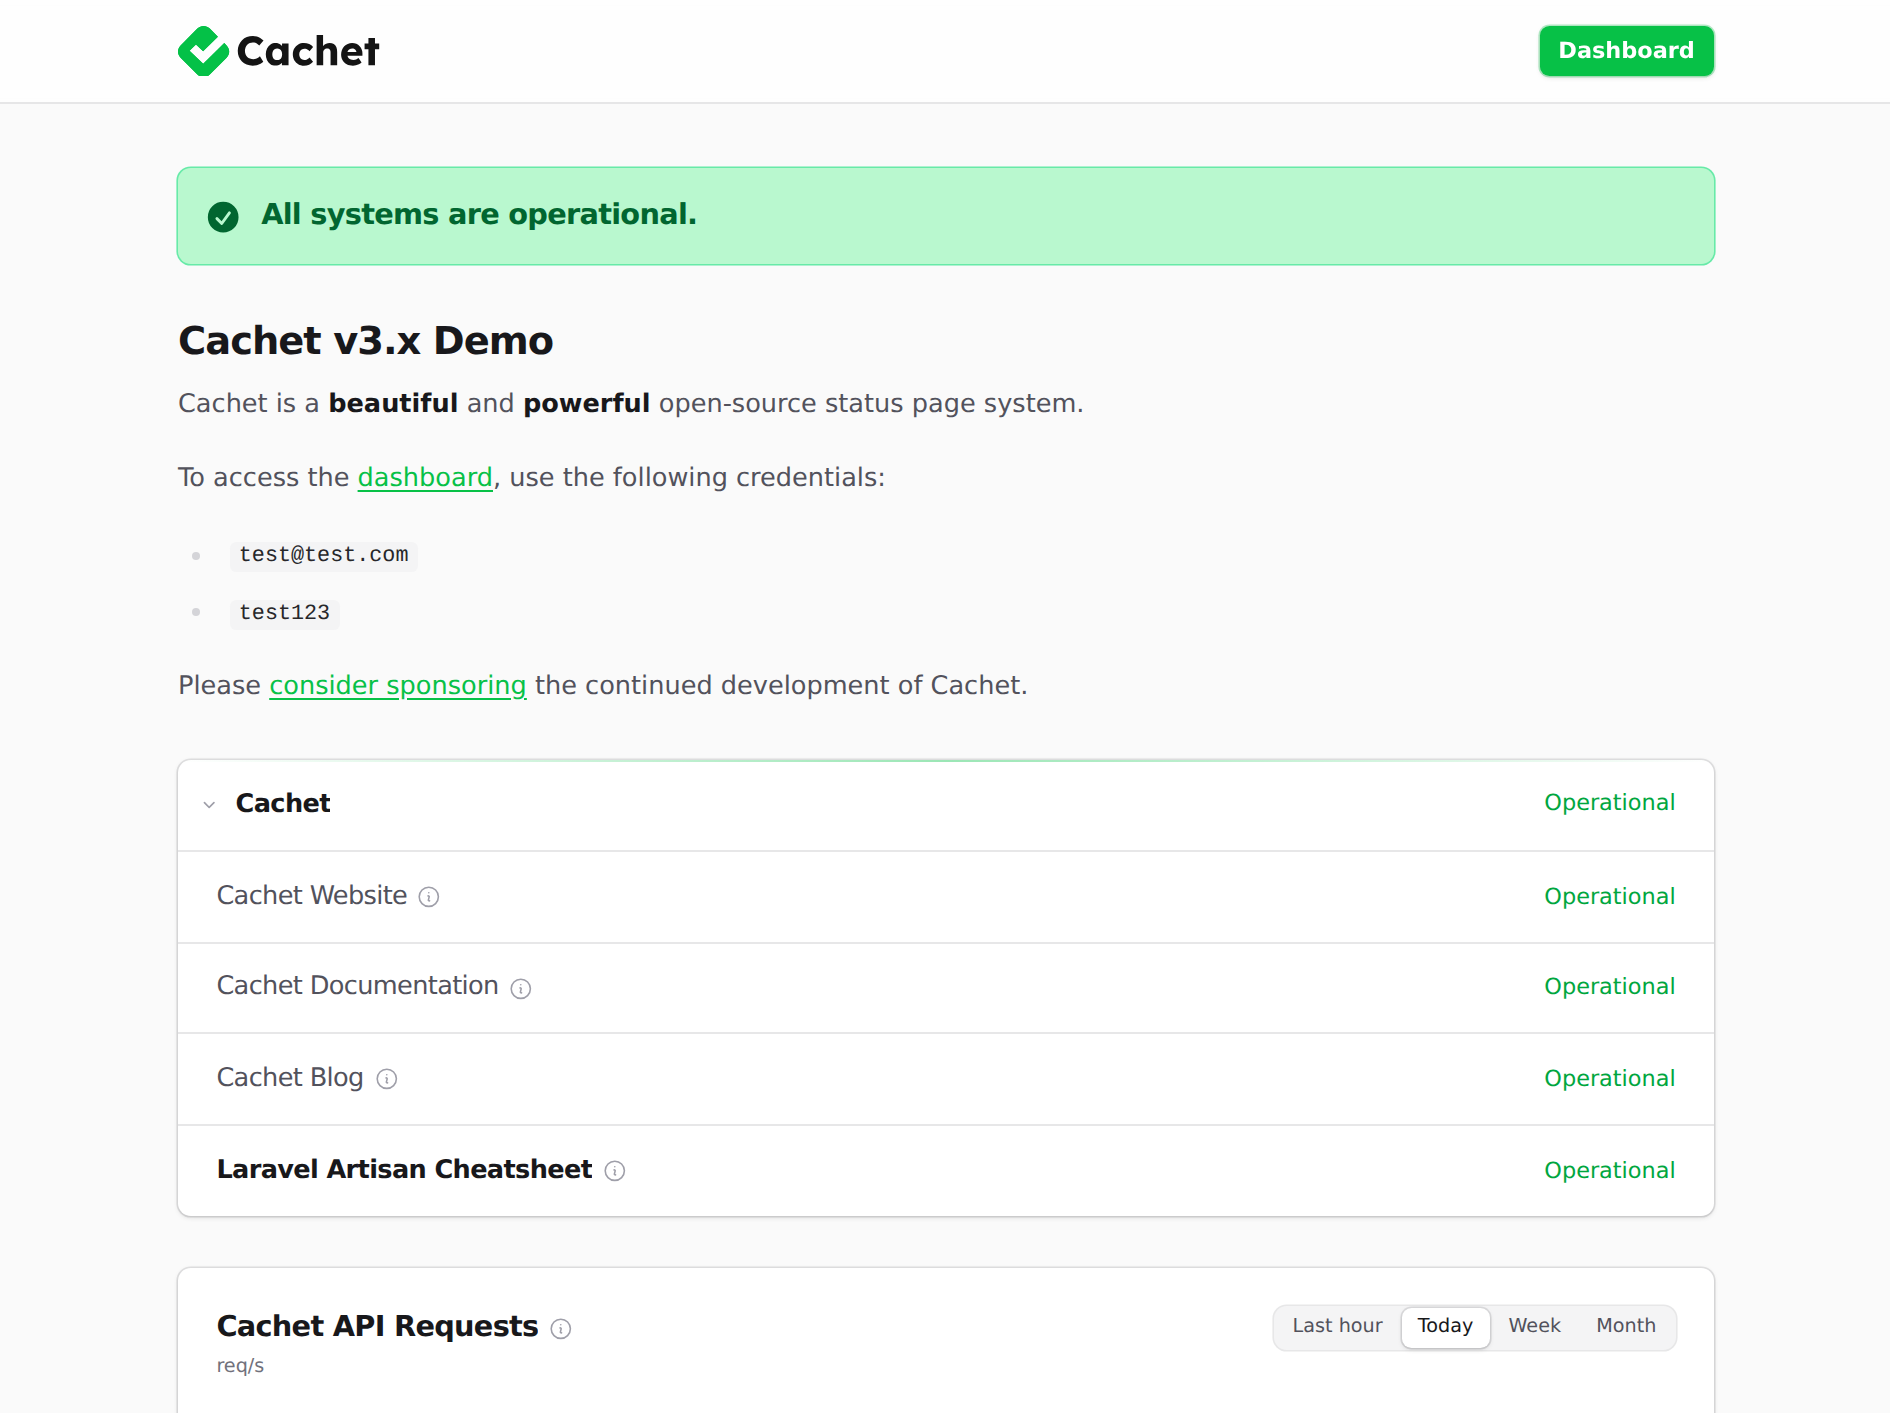Follow the dashboard hyperlink in the description
The height and width of the screenshot is (1413, 1890).
coord(425,477)
